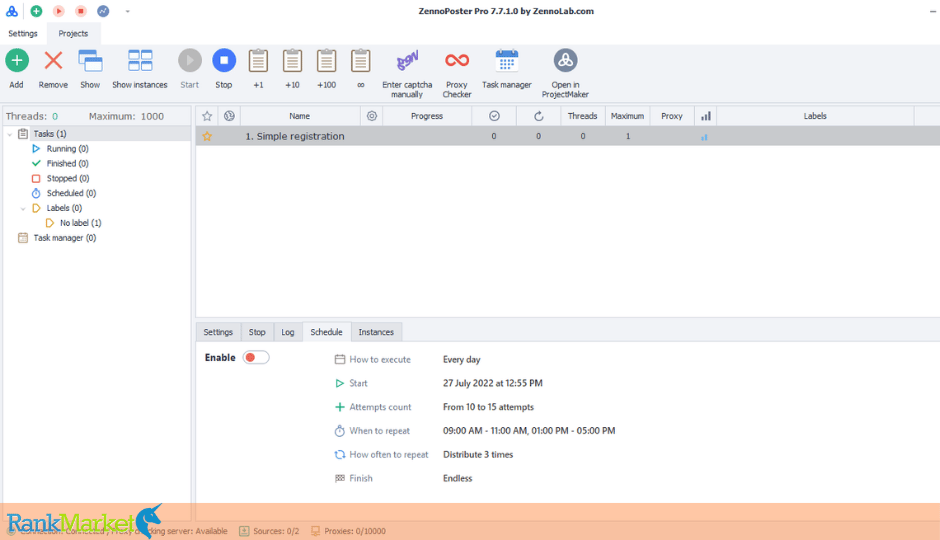
Task: Click the 27 July 2022 start value
Action: [x=493, y=384]
